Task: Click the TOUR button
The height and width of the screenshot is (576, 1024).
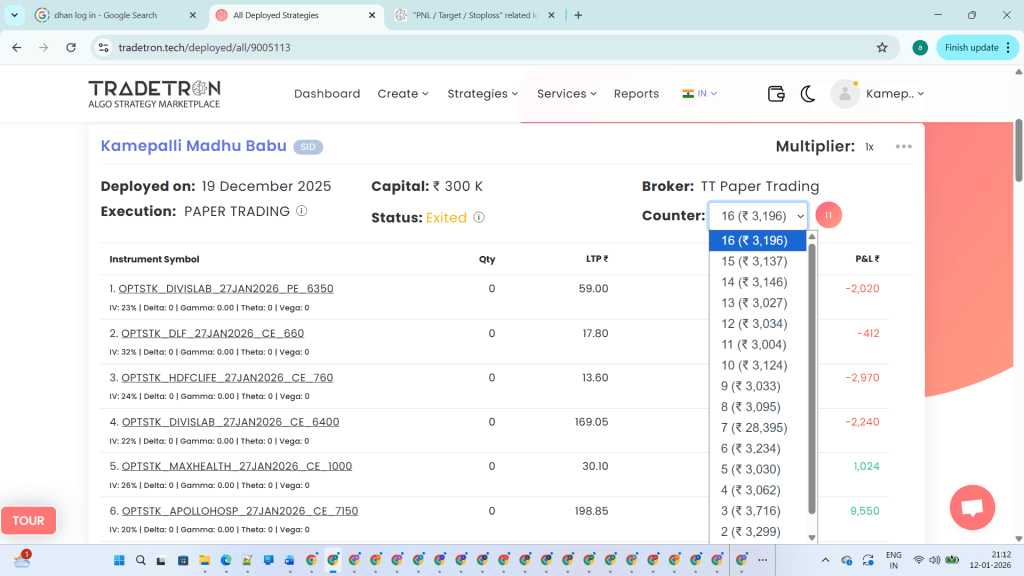Action: 28,520
